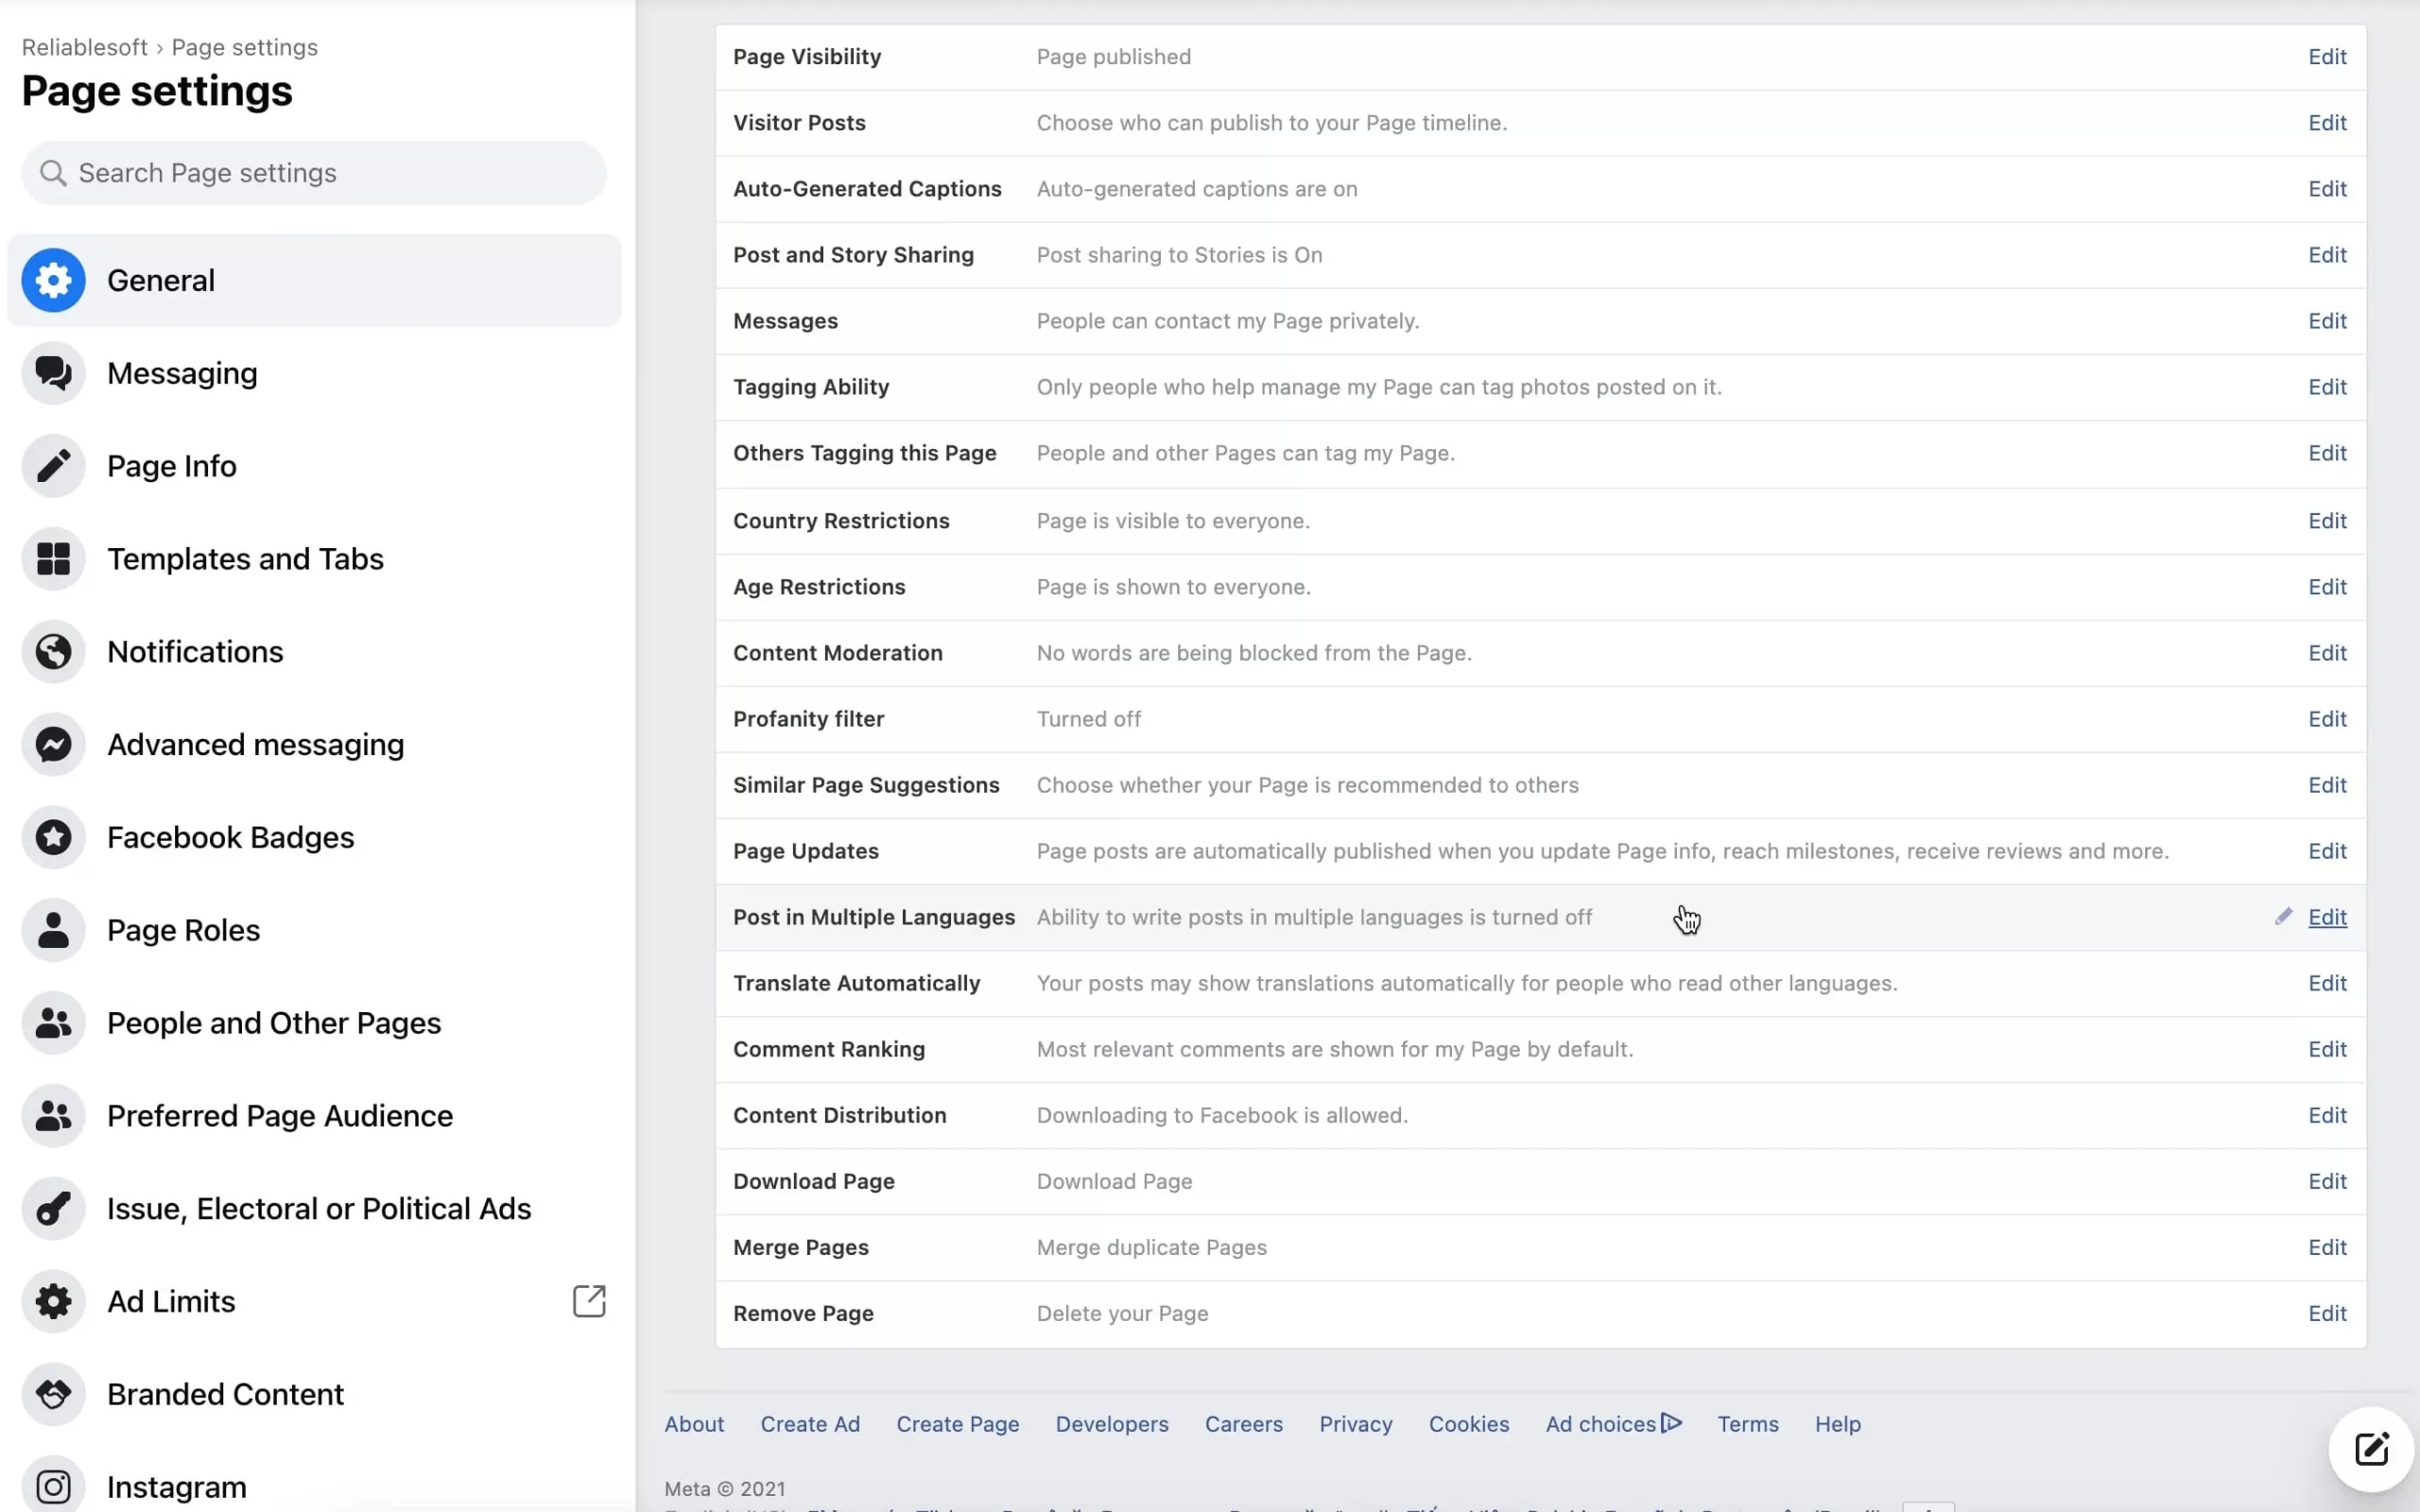Image resolution: width=2420 pixels, height=1512 pixels.
Task: Click the People and Other Pages icon
Action: [x=53, y=1023]
